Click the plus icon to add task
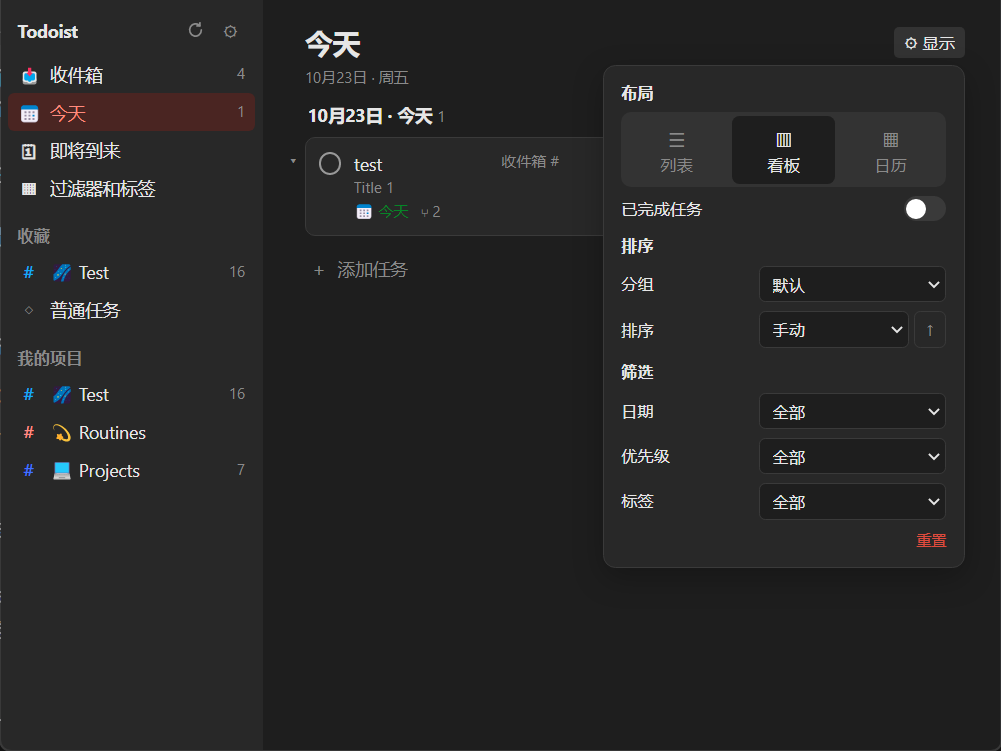Screen dimensions: 1001x751 coord(319,271)
